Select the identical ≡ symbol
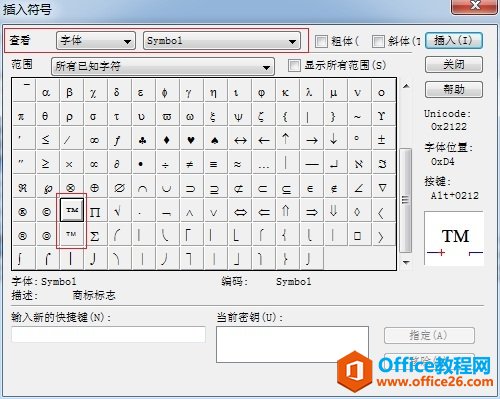The height and width of the screenshot is (399, 500). pyautogui.click(x=215, y=163)
